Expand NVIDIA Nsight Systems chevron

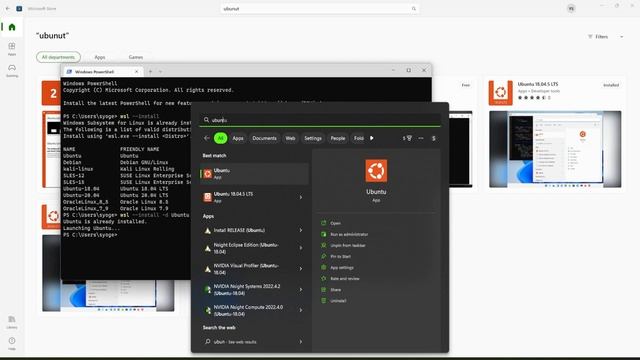[x=301, y=290]
